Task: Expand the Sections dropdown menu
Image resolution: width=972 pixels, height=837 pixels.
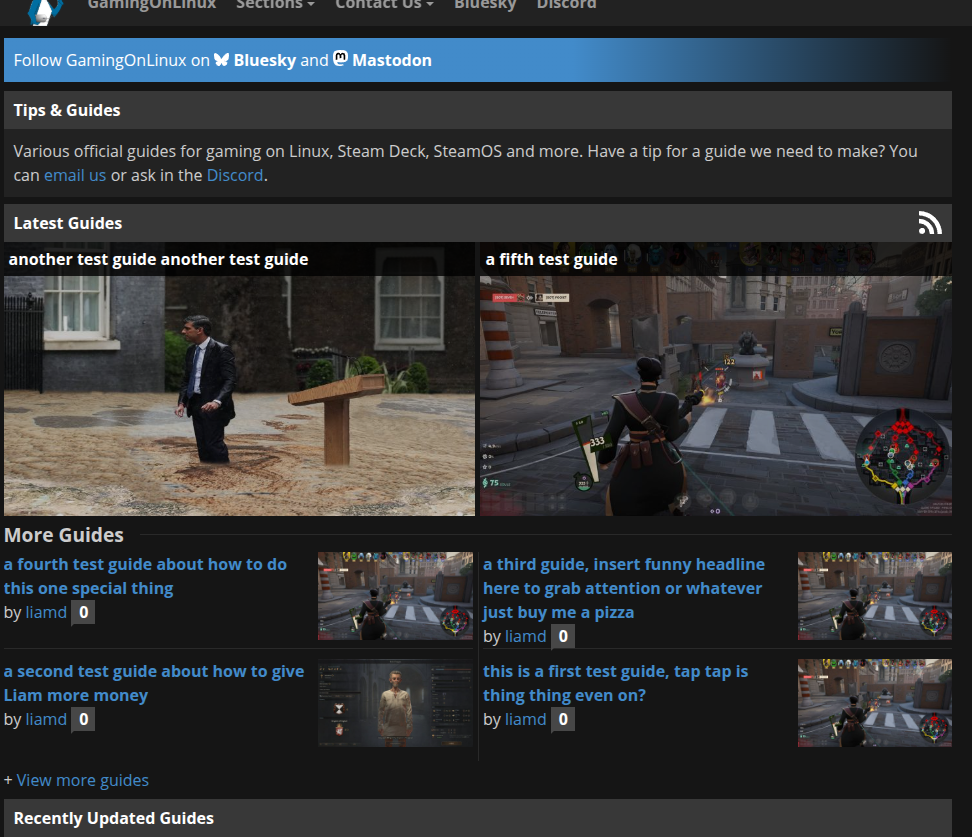Action: tap(275, 5)
